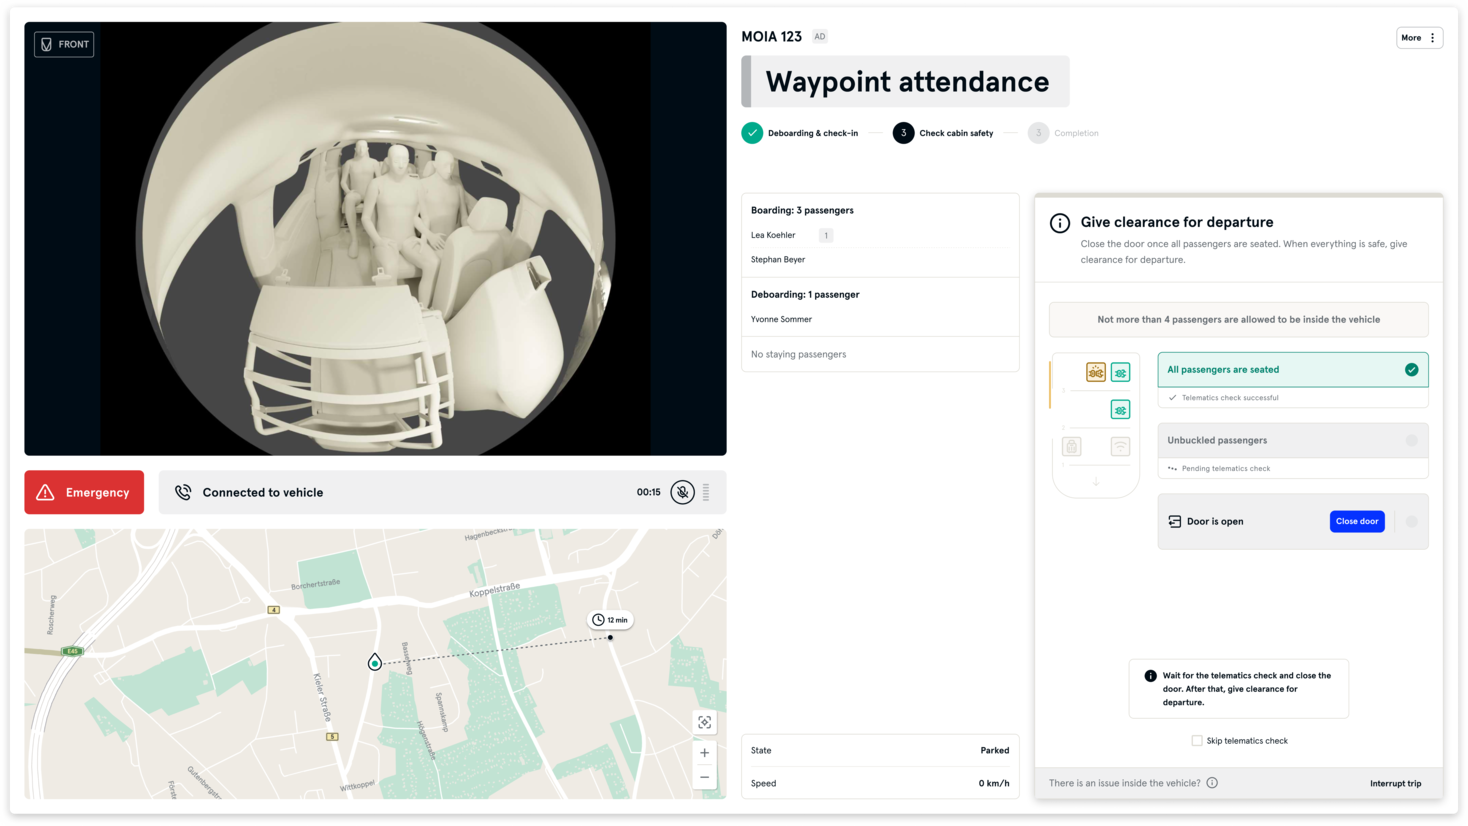
Task: Click the 12 min ETA marker on the map
Action: click(x=610, y=619)
